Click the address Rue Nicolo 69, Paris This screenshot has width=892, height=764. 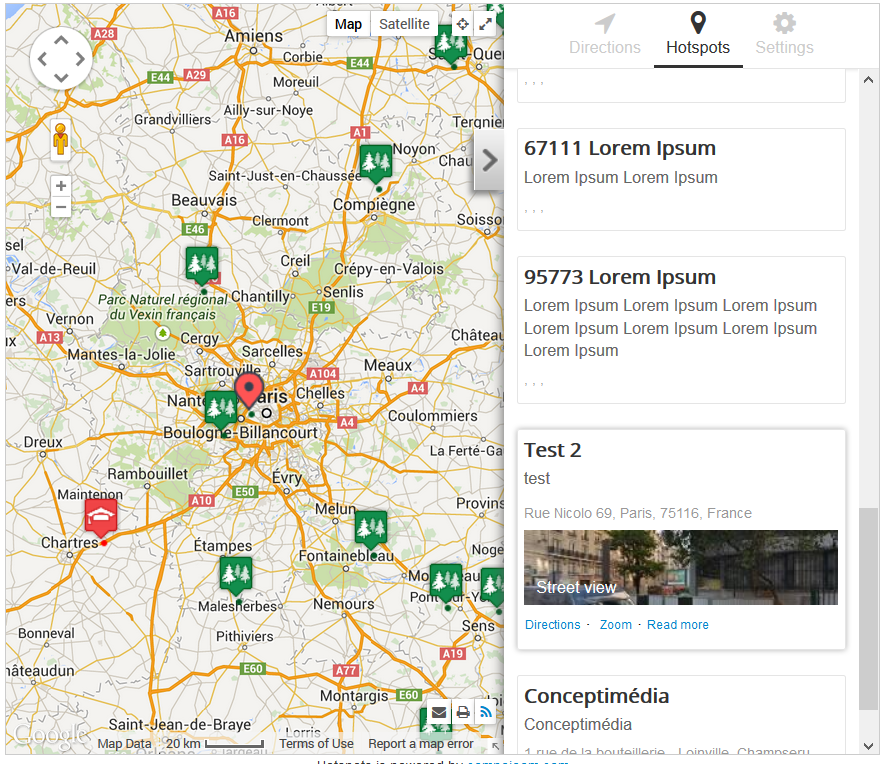point(638,513)
